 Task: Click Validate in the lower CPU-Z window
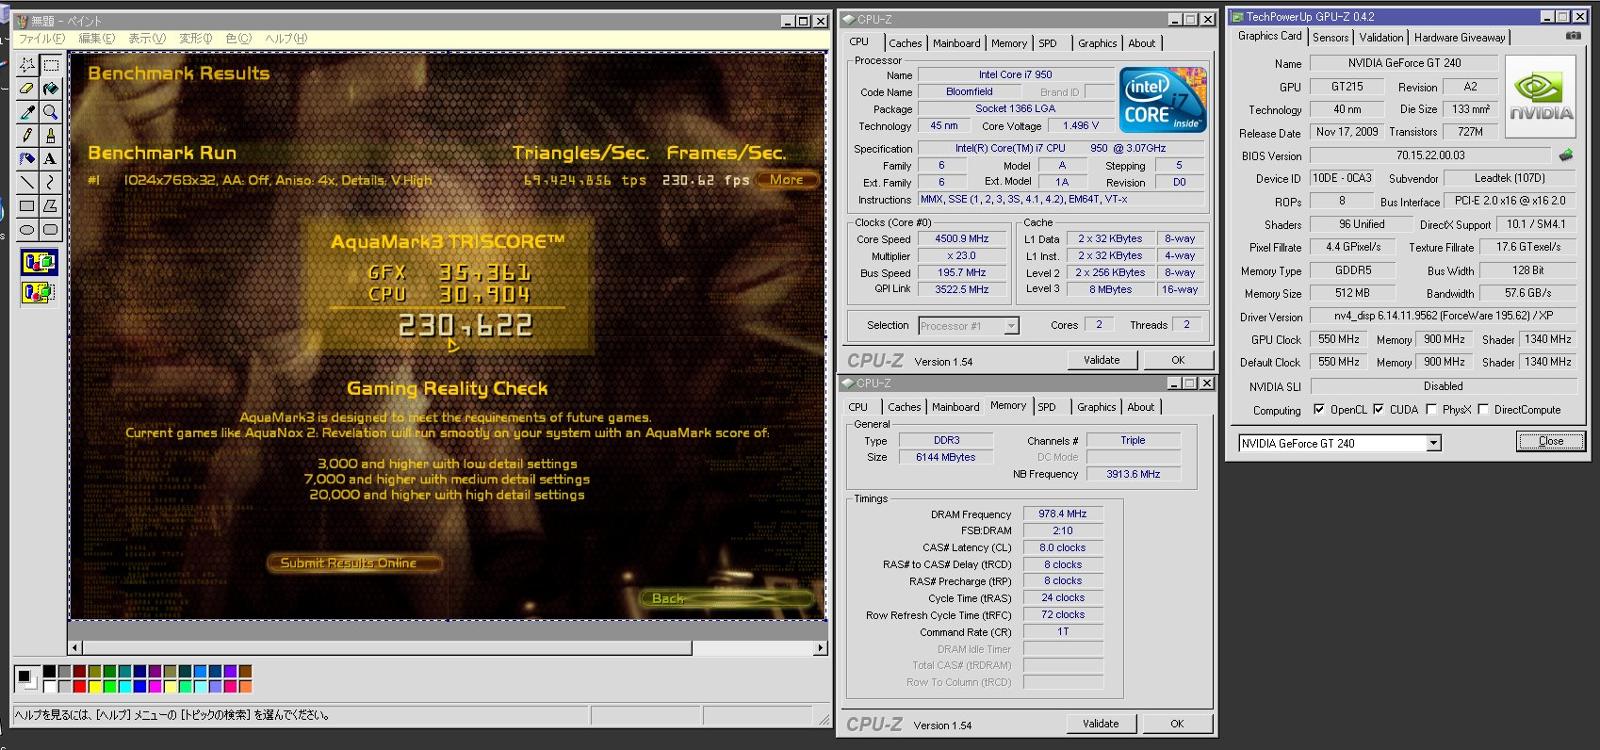click(x=1101, y=724)
